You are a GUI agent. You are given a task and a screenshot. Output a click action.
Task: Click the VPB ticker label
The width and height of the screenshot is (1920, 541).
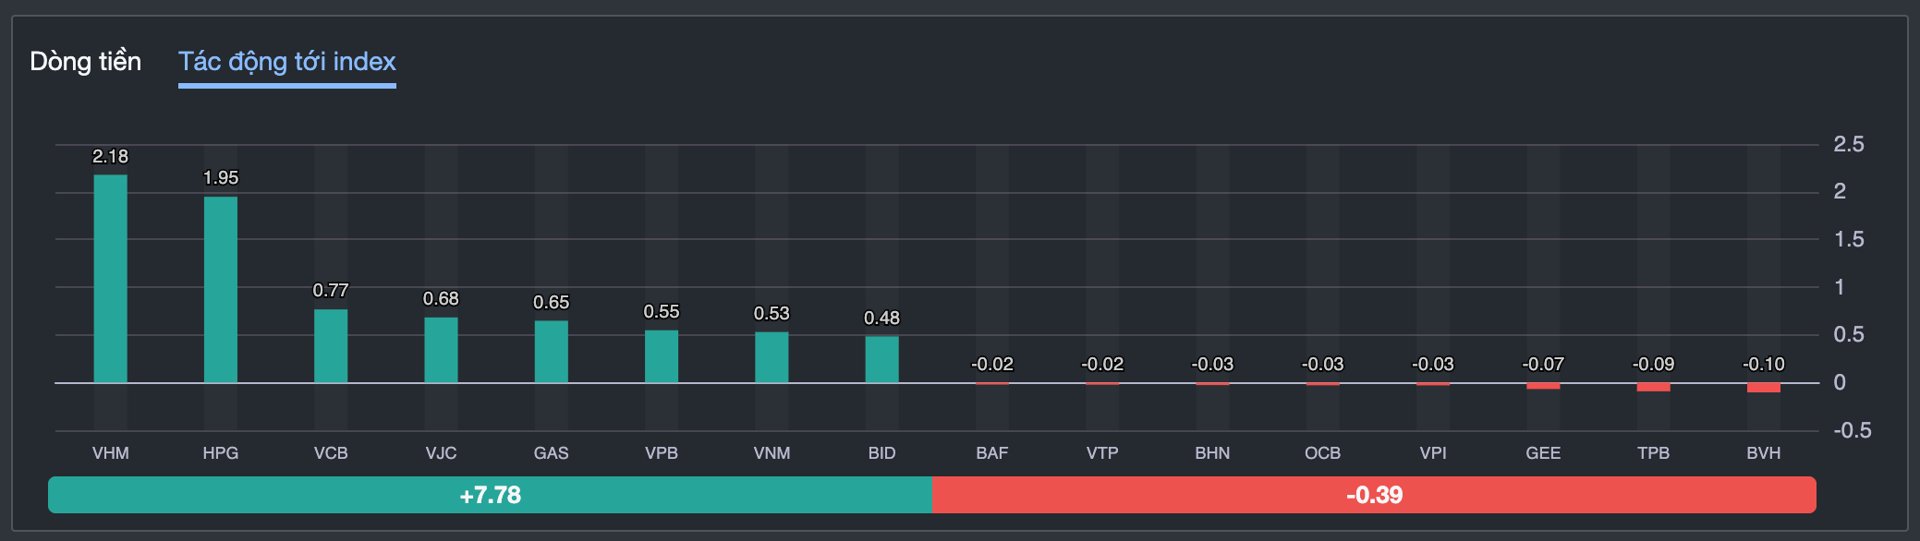coord(661,453)
